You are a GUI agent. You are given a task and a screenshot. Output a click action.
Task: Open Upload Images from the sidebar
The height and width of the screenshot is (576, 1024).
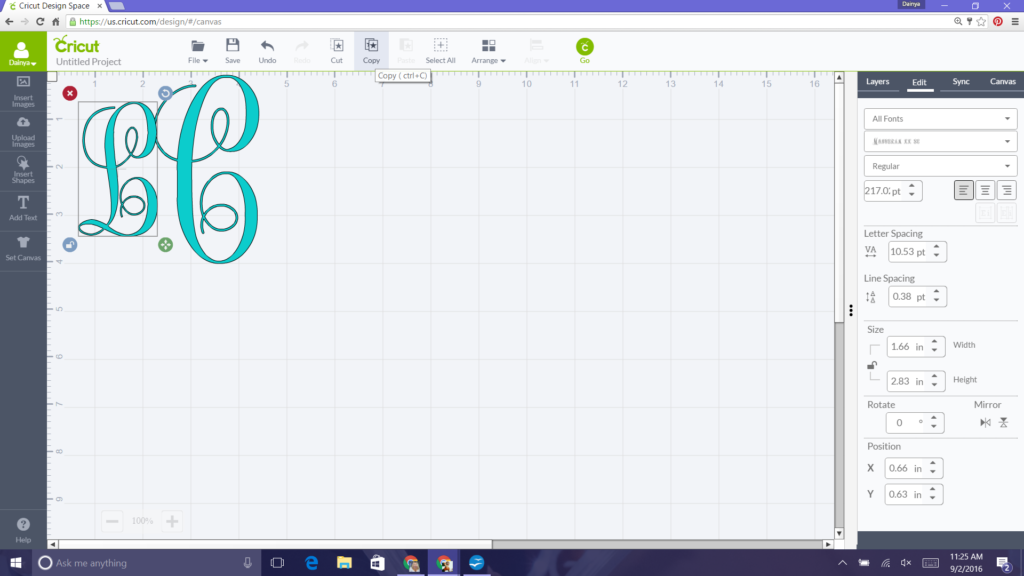coord(23,131)
